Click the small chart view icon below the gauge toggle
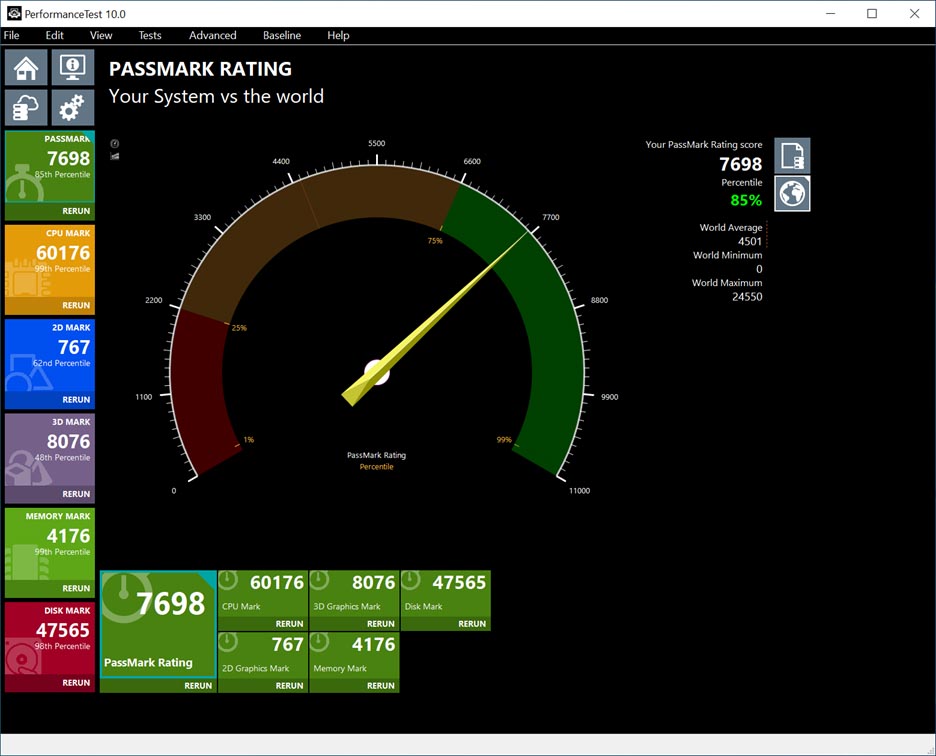Screen dimensions: 936x756 tap(115, 156)
